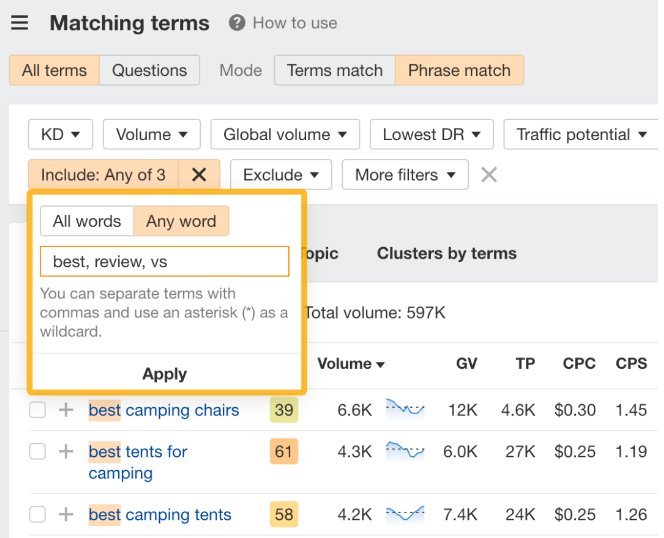The image size is (664, 538).
Task: Check the best tents for camping checkbox
Action: coord(37,452)
